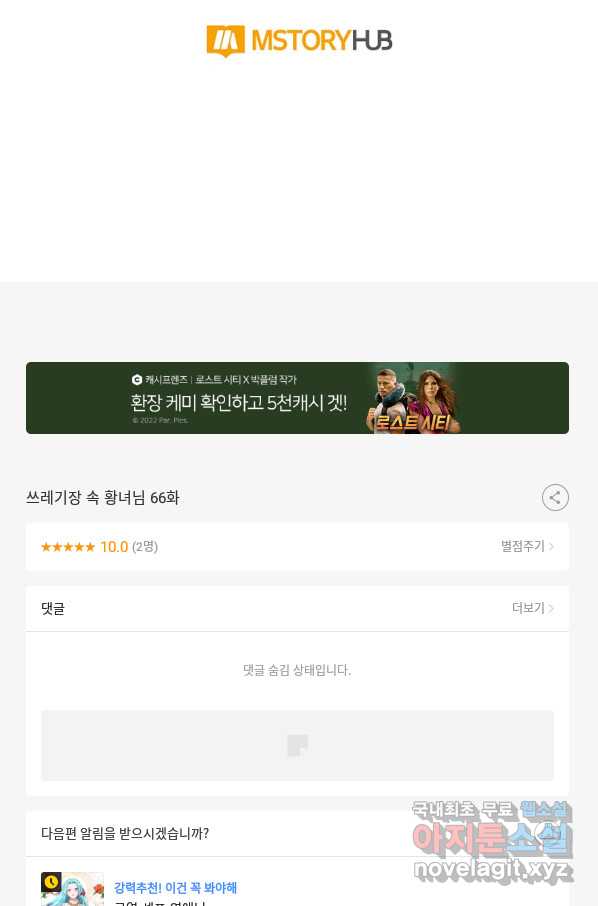
Task: Click 더보기 to see more comments
Action: click(x=528, y=608)
